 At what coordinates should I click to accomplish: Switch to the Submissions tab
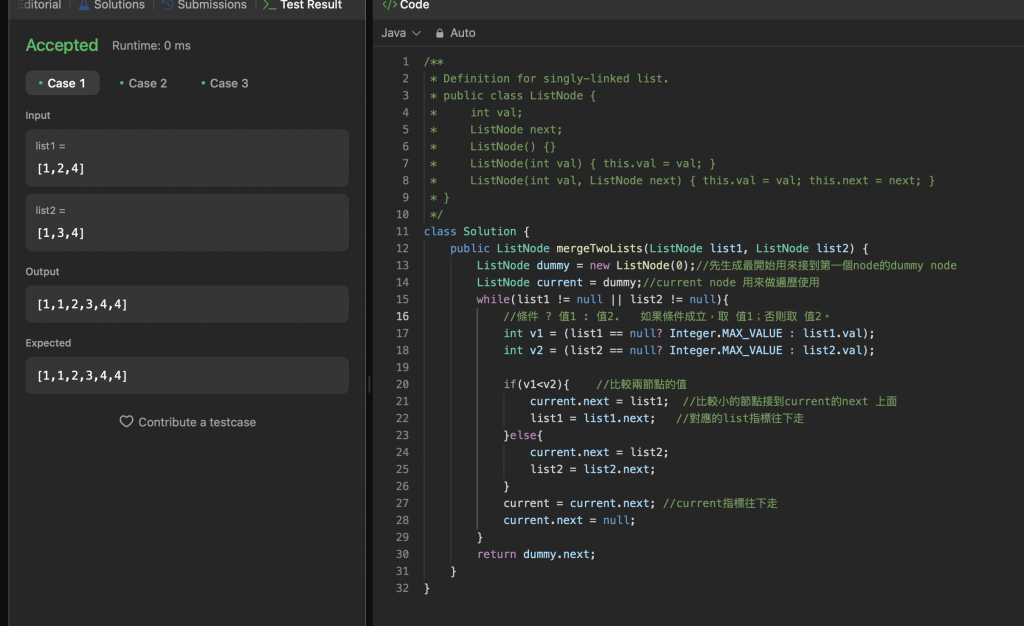[204, 5]
